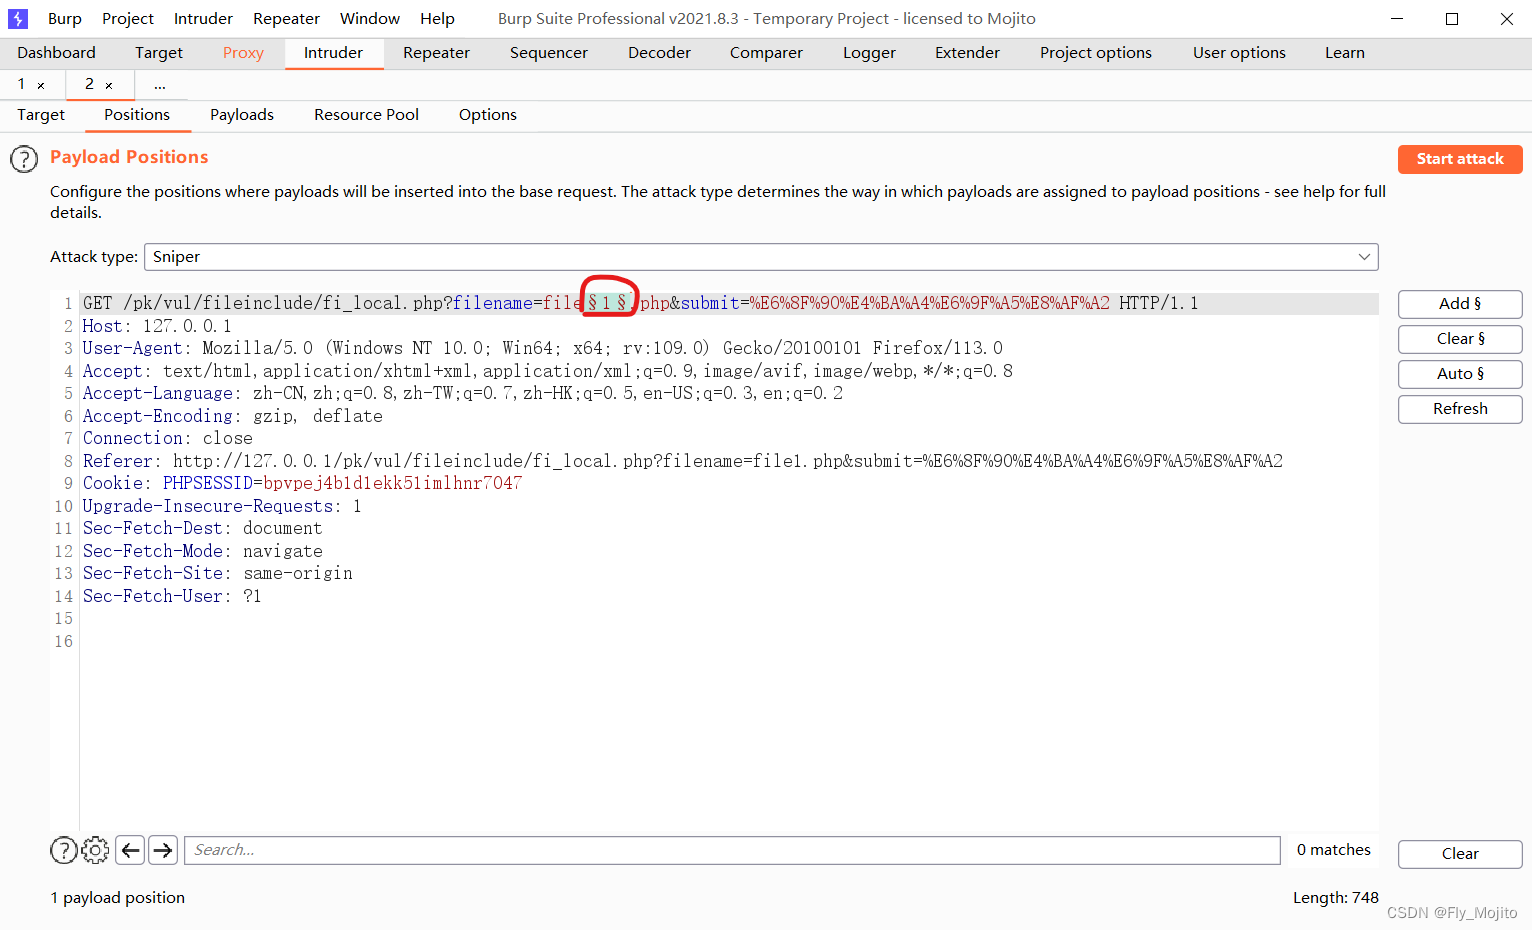Switch to the Sequencer tab
The width and height of the screenshot is (1532, 930).
pyautogui.click(x=549, y=53)
